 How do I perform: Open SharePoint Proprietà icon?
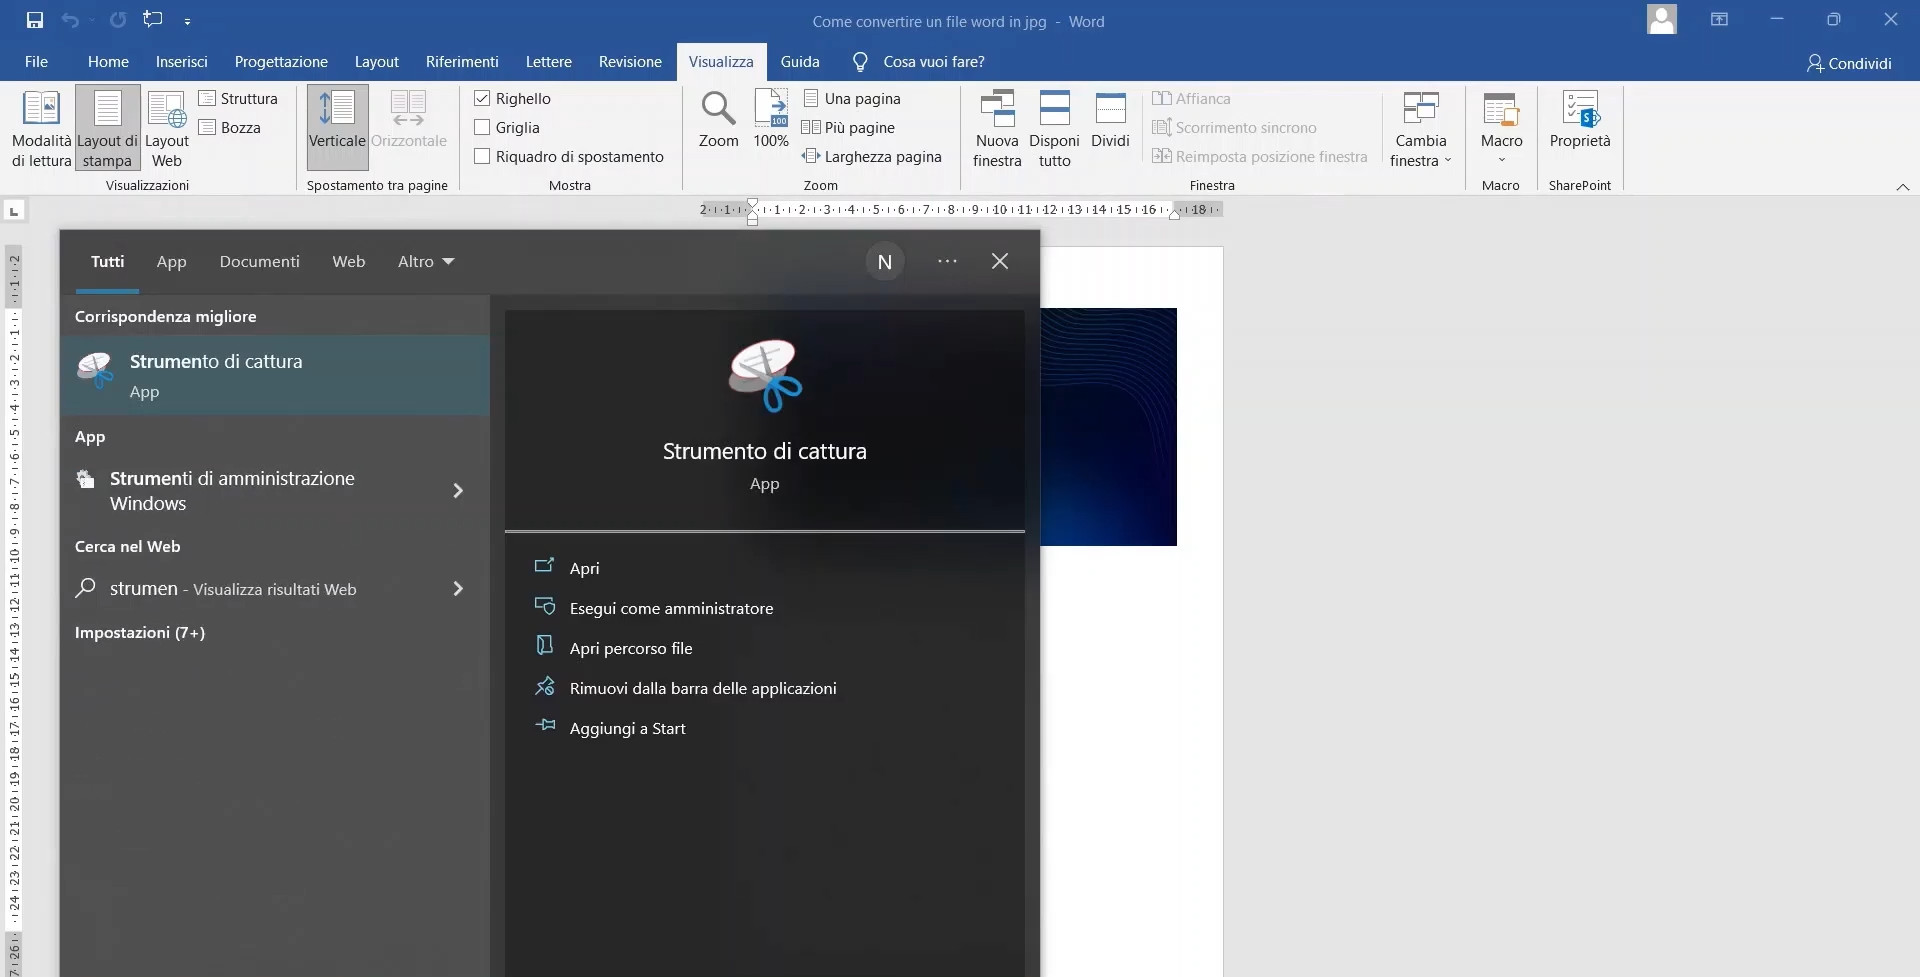pyautogui.click(x=1580, y=108)
